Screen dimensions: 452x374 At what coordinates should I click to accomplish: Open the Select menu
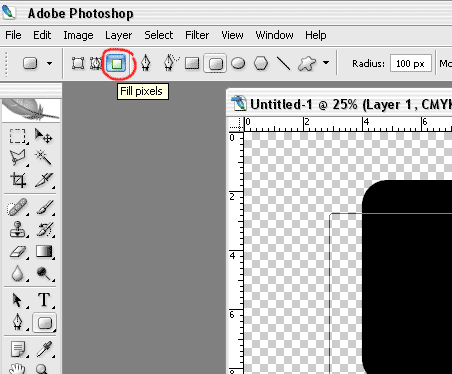(159, 35)
